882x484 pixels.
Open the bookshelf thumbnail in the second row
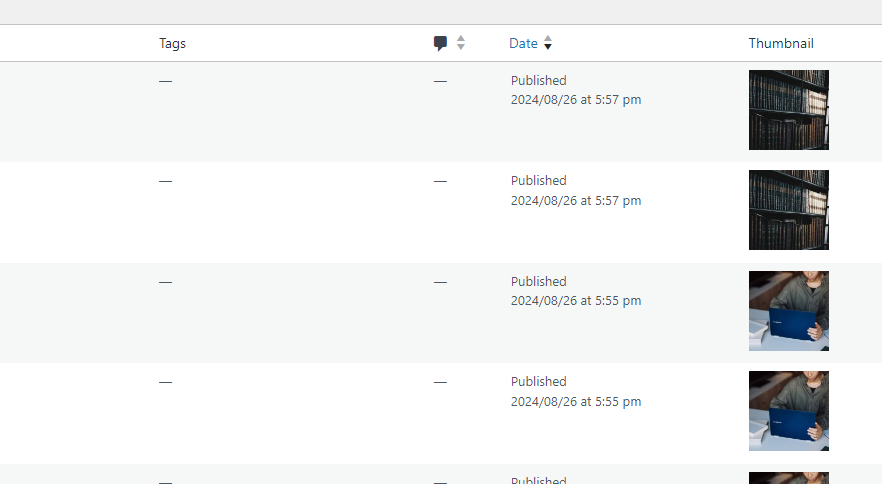tap(788, 210)
